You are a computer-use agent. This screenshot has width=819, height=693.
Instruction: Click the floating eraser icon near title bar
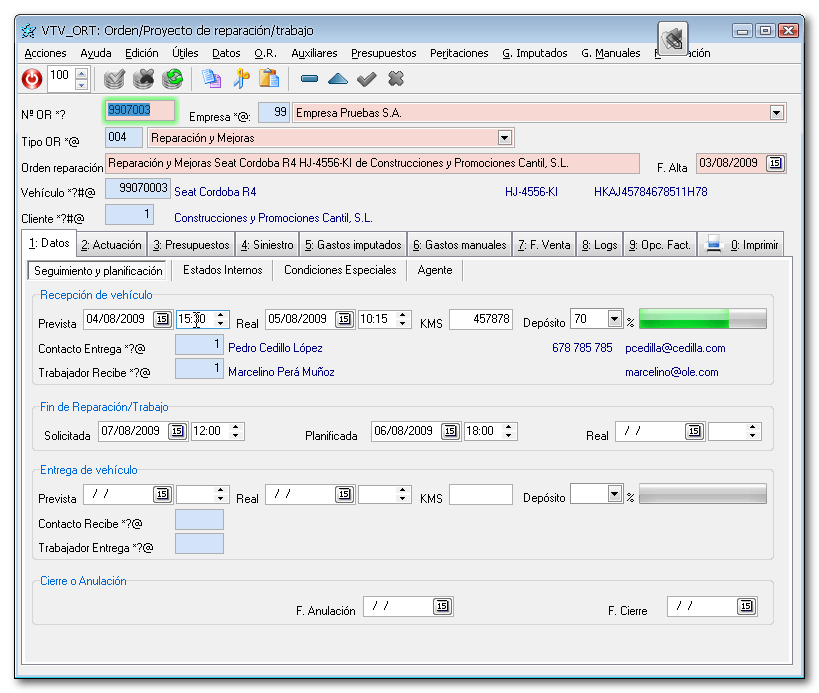point(673,39)
